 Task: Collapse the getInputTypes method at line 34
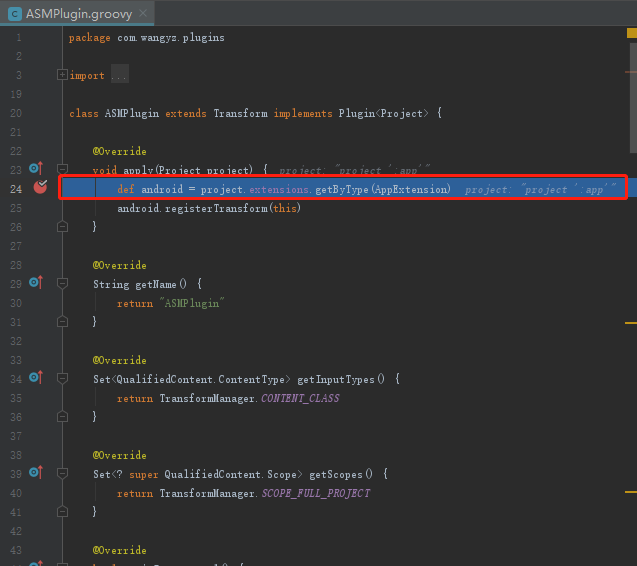63,379
